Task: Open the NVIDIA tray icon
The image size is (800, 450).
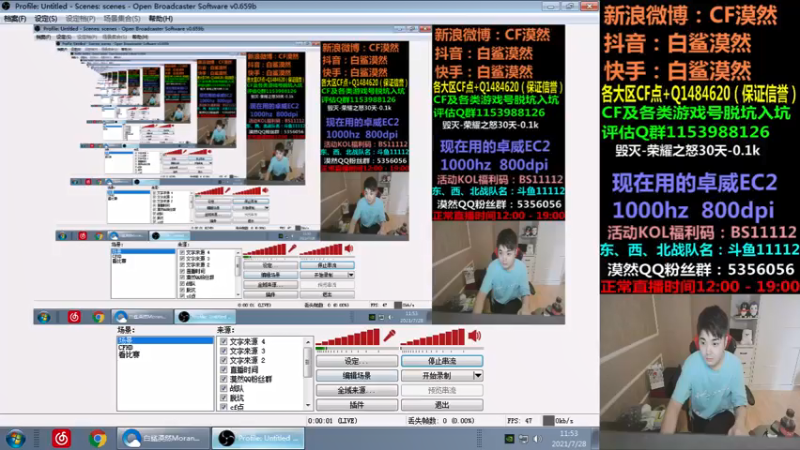Action: [509, 439]
